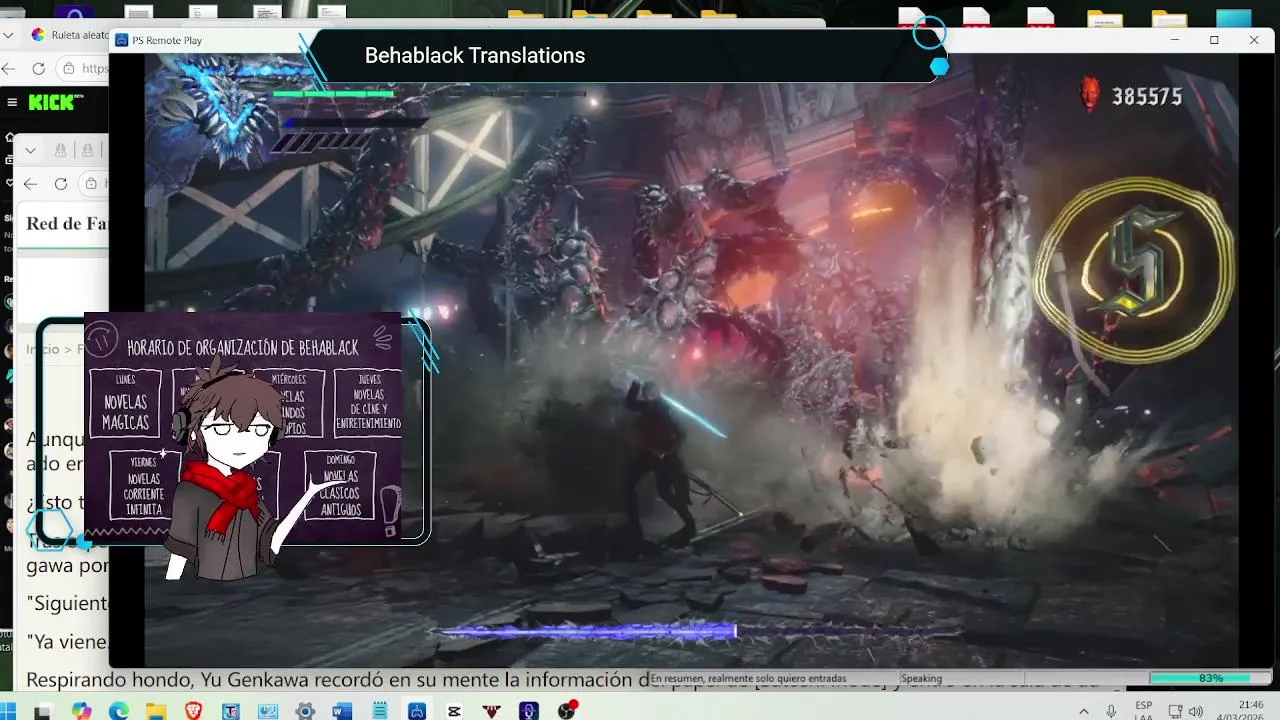Open Brave browser from the taskbar
Viewport: 1280px width, 720px height.
pyautogui.click(x=193, y=711)
